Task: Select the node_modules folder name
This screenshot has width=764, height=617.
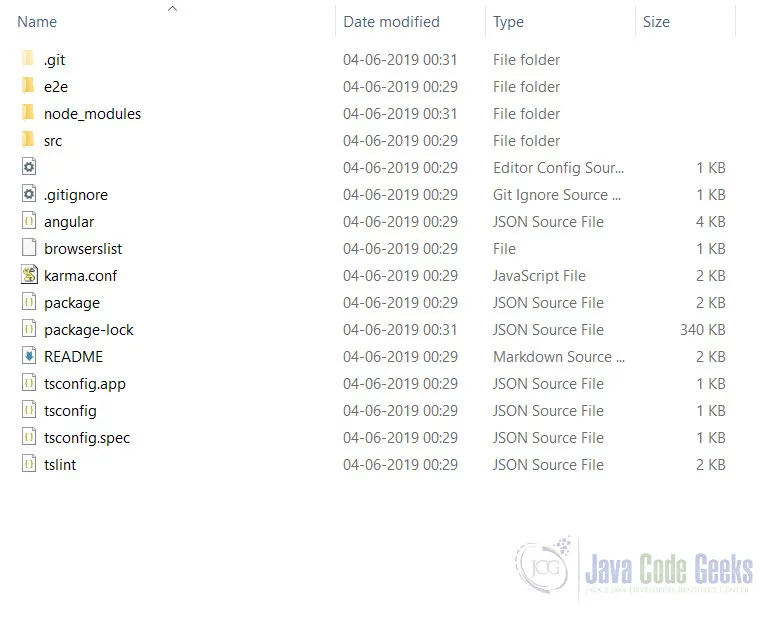Action: (x=92, y=114)
